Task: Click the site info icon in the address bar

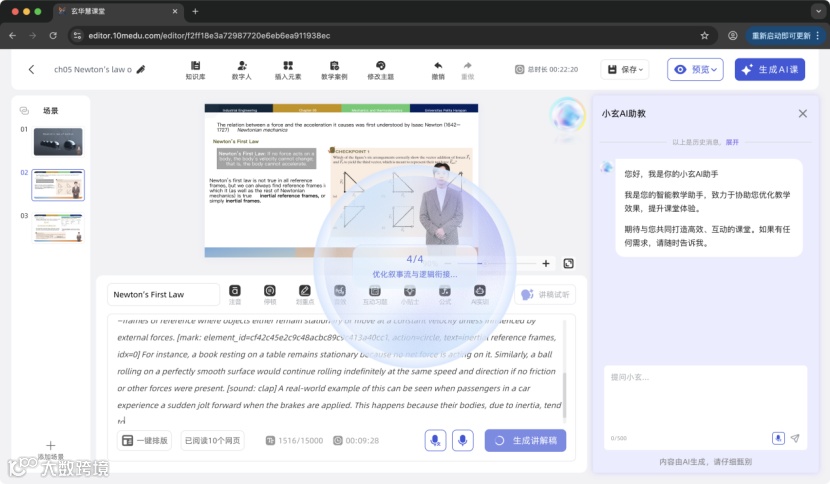Action: click(77, 35)
